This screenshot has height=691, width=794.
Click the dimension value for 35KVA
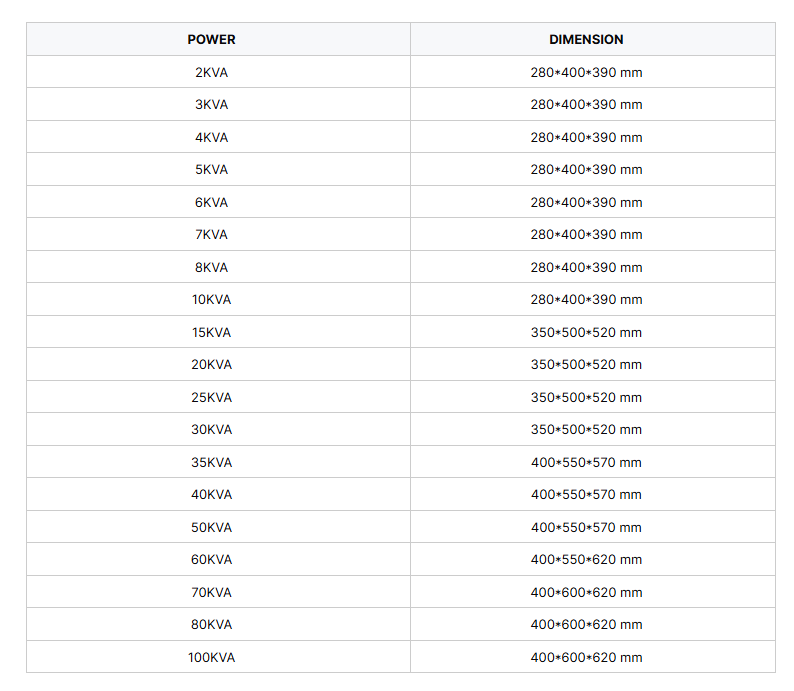[586, 462]
